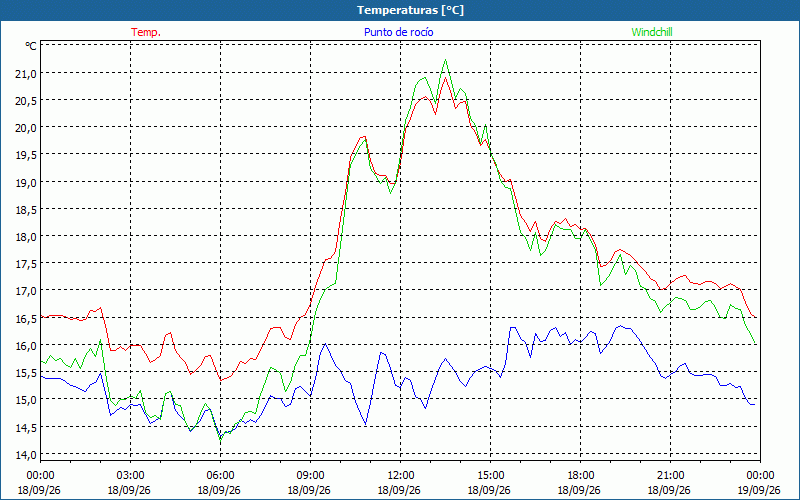
Task: Click the 12:00 time axis label
Action: 401,476
